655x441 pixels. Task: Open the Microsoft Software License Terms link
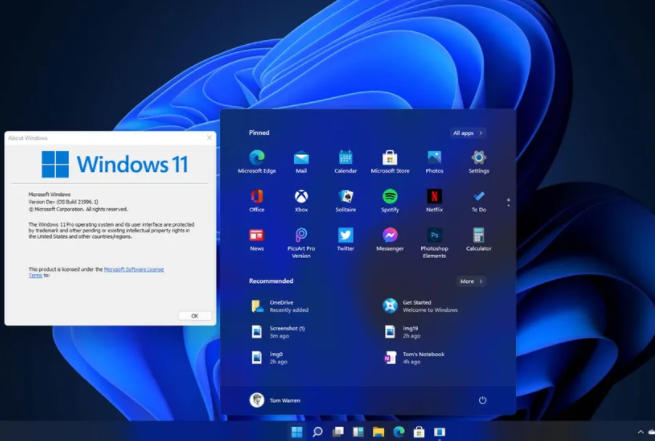[x=134, y=269]
